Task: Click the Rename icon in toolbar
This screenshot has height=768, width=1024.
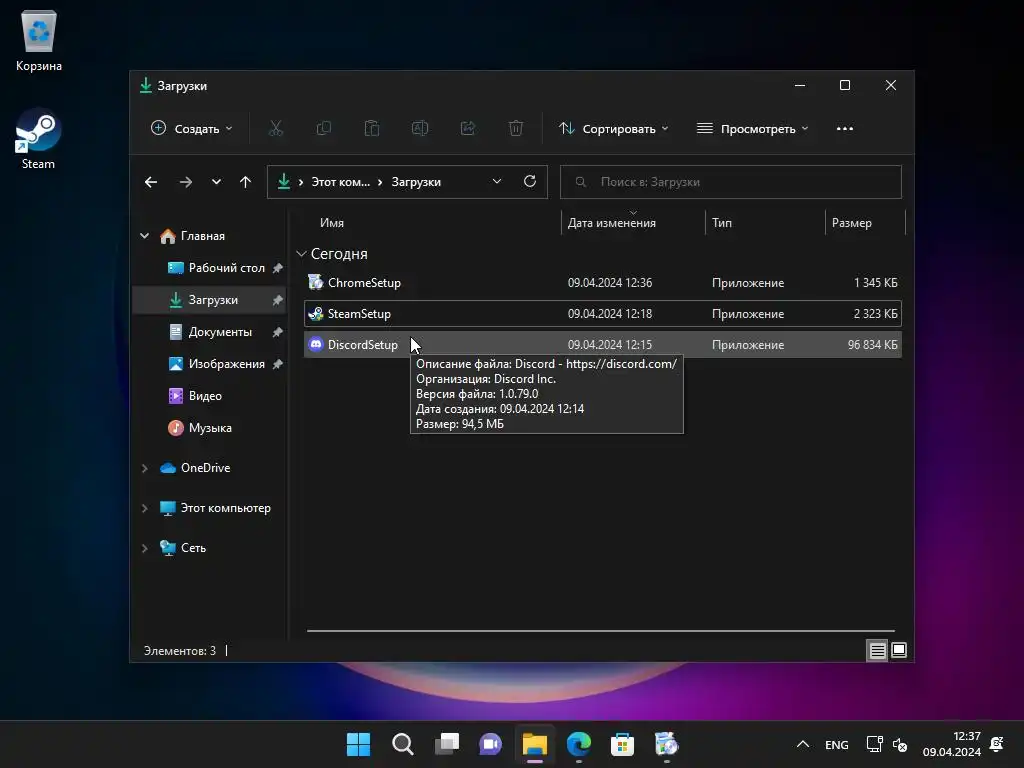Action: point(420,129)
